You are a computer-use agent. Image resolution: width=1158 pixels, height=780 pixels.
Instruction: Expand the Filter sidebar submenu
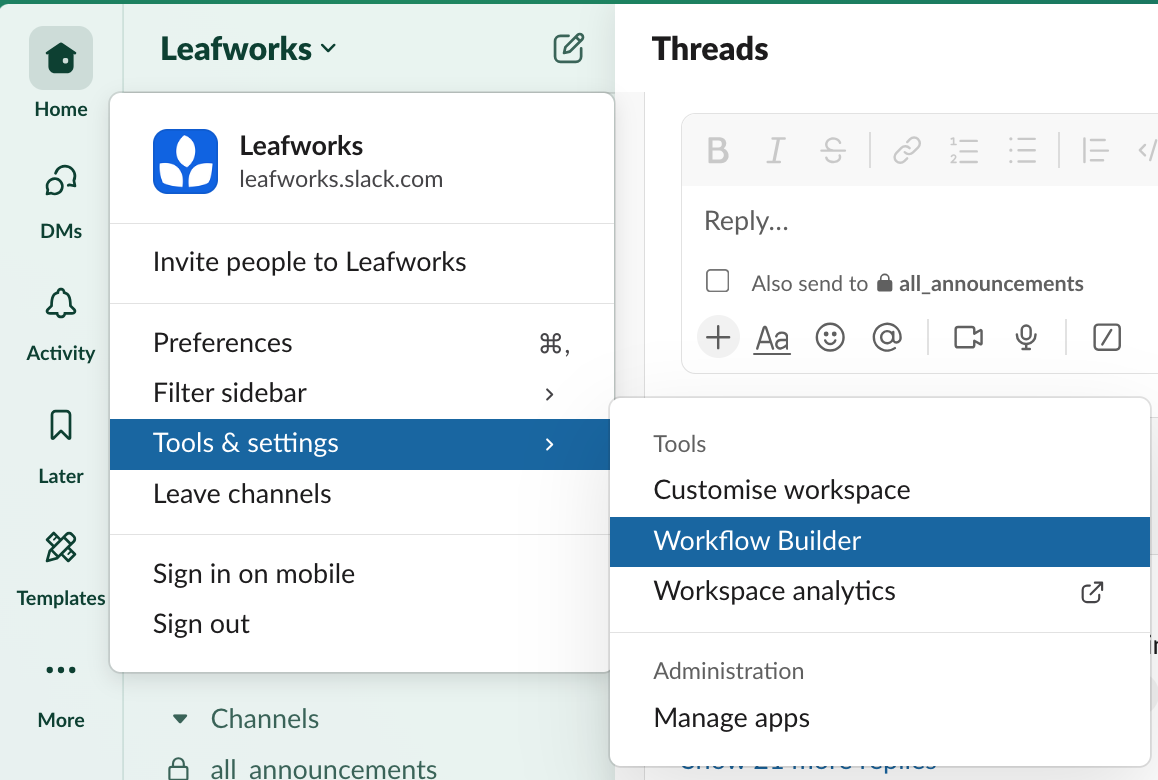coord(362,393)
